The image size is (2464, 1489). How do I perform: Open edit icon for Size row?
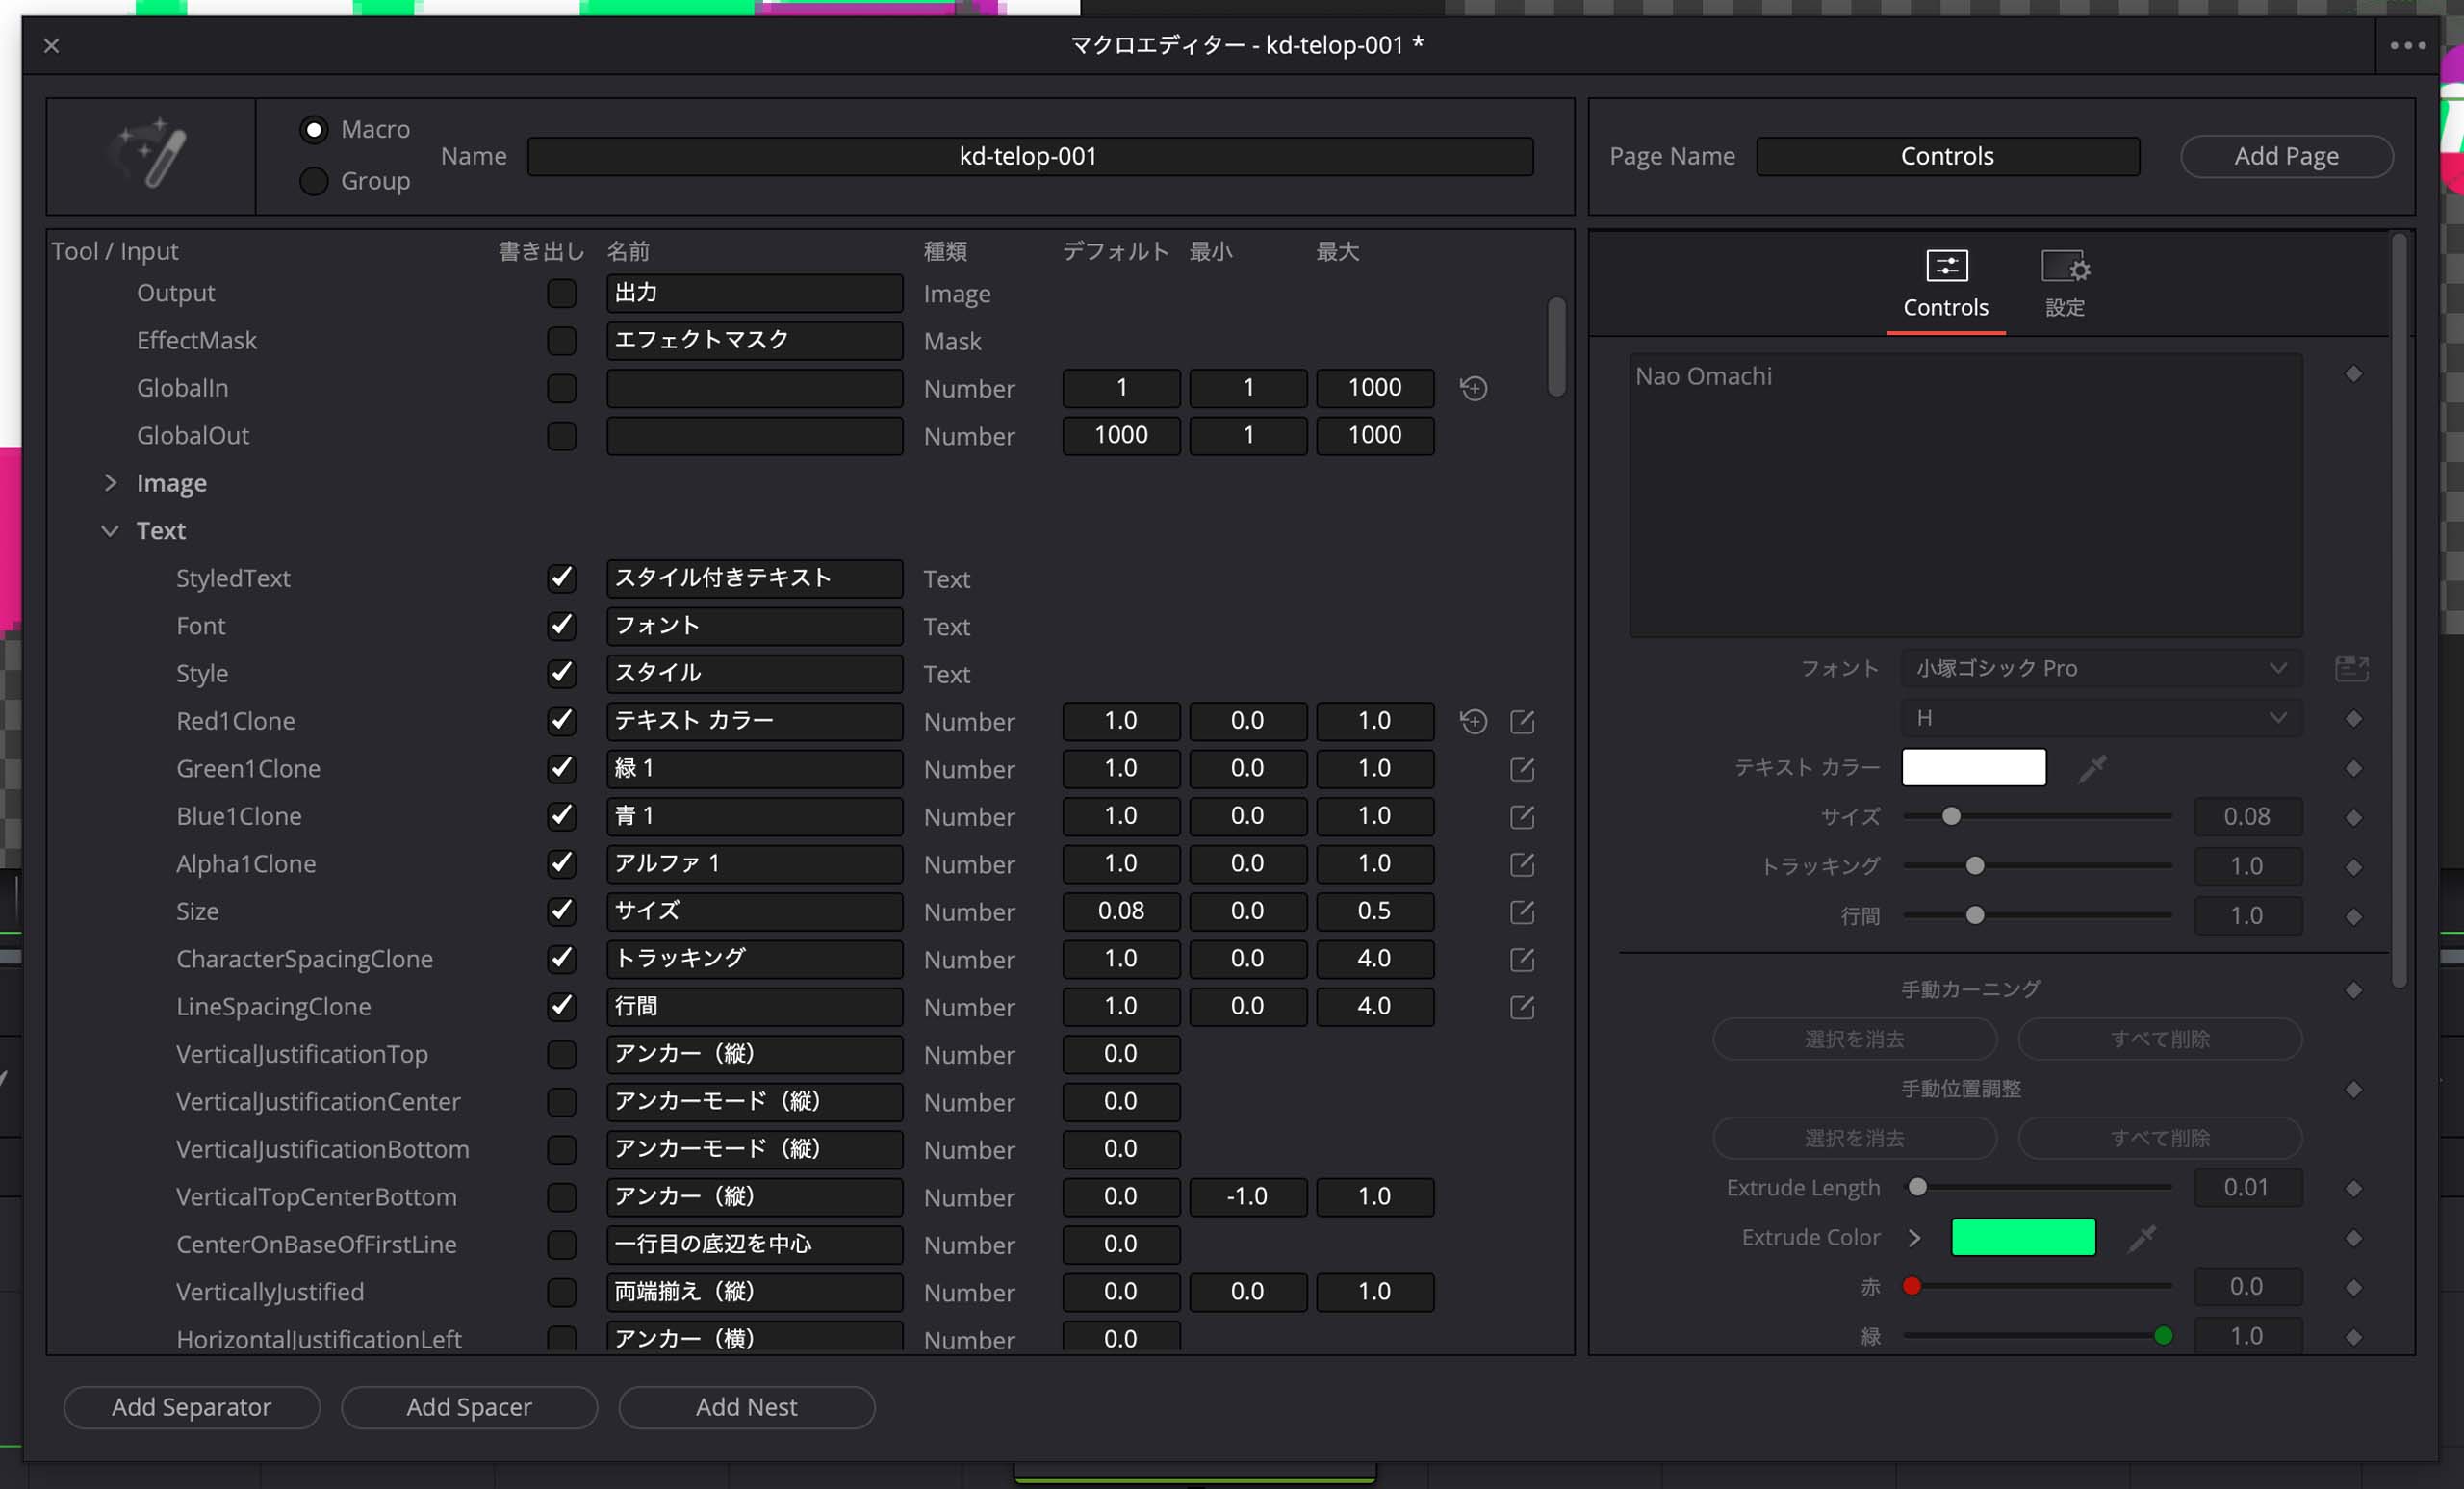click(1522, 911)
